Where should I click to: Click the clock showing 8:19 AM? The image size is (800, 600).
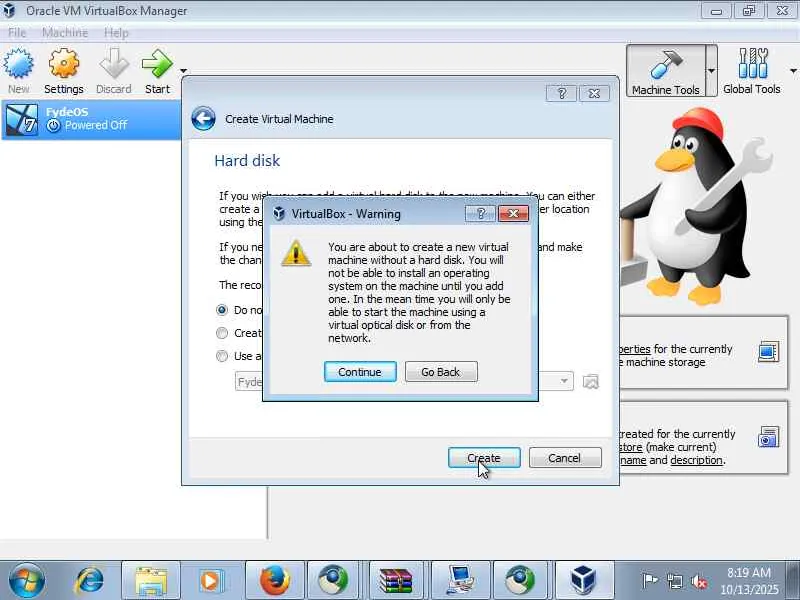pyautogui.click(x=749, y=573)
